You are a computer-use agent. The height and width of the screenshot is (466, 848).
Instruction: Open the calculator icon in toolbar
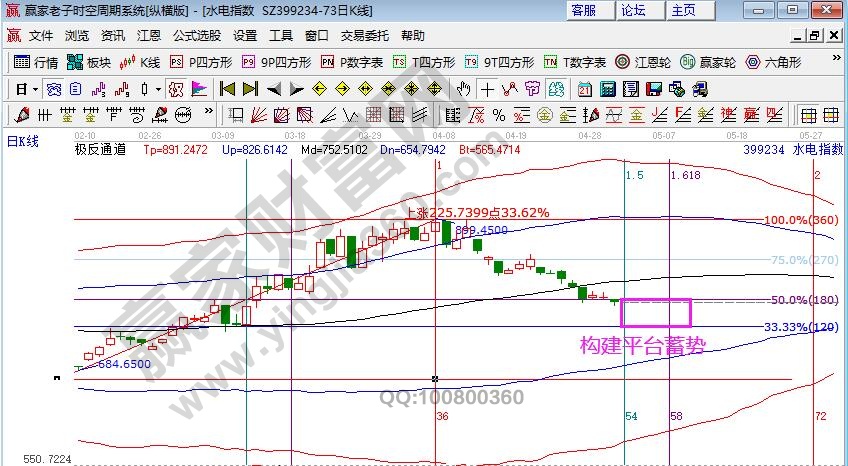(607, 88)
